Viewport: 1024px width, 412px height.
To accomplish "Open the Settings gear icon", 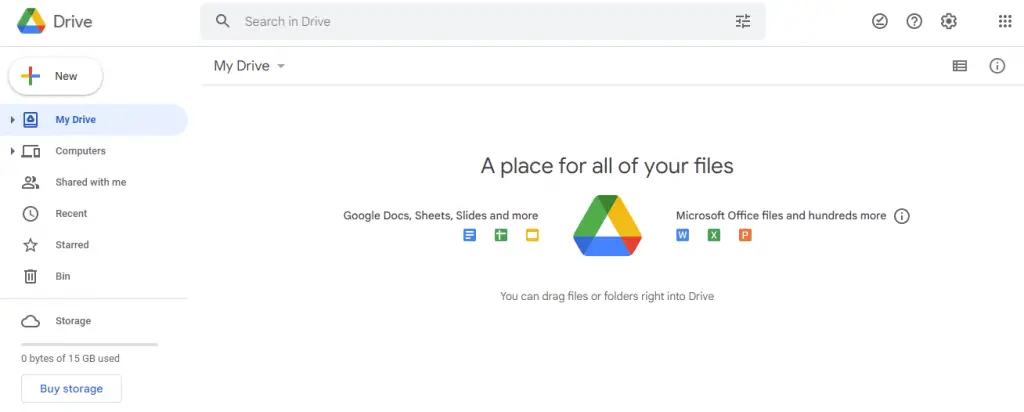I will click(x=948, y=22).
